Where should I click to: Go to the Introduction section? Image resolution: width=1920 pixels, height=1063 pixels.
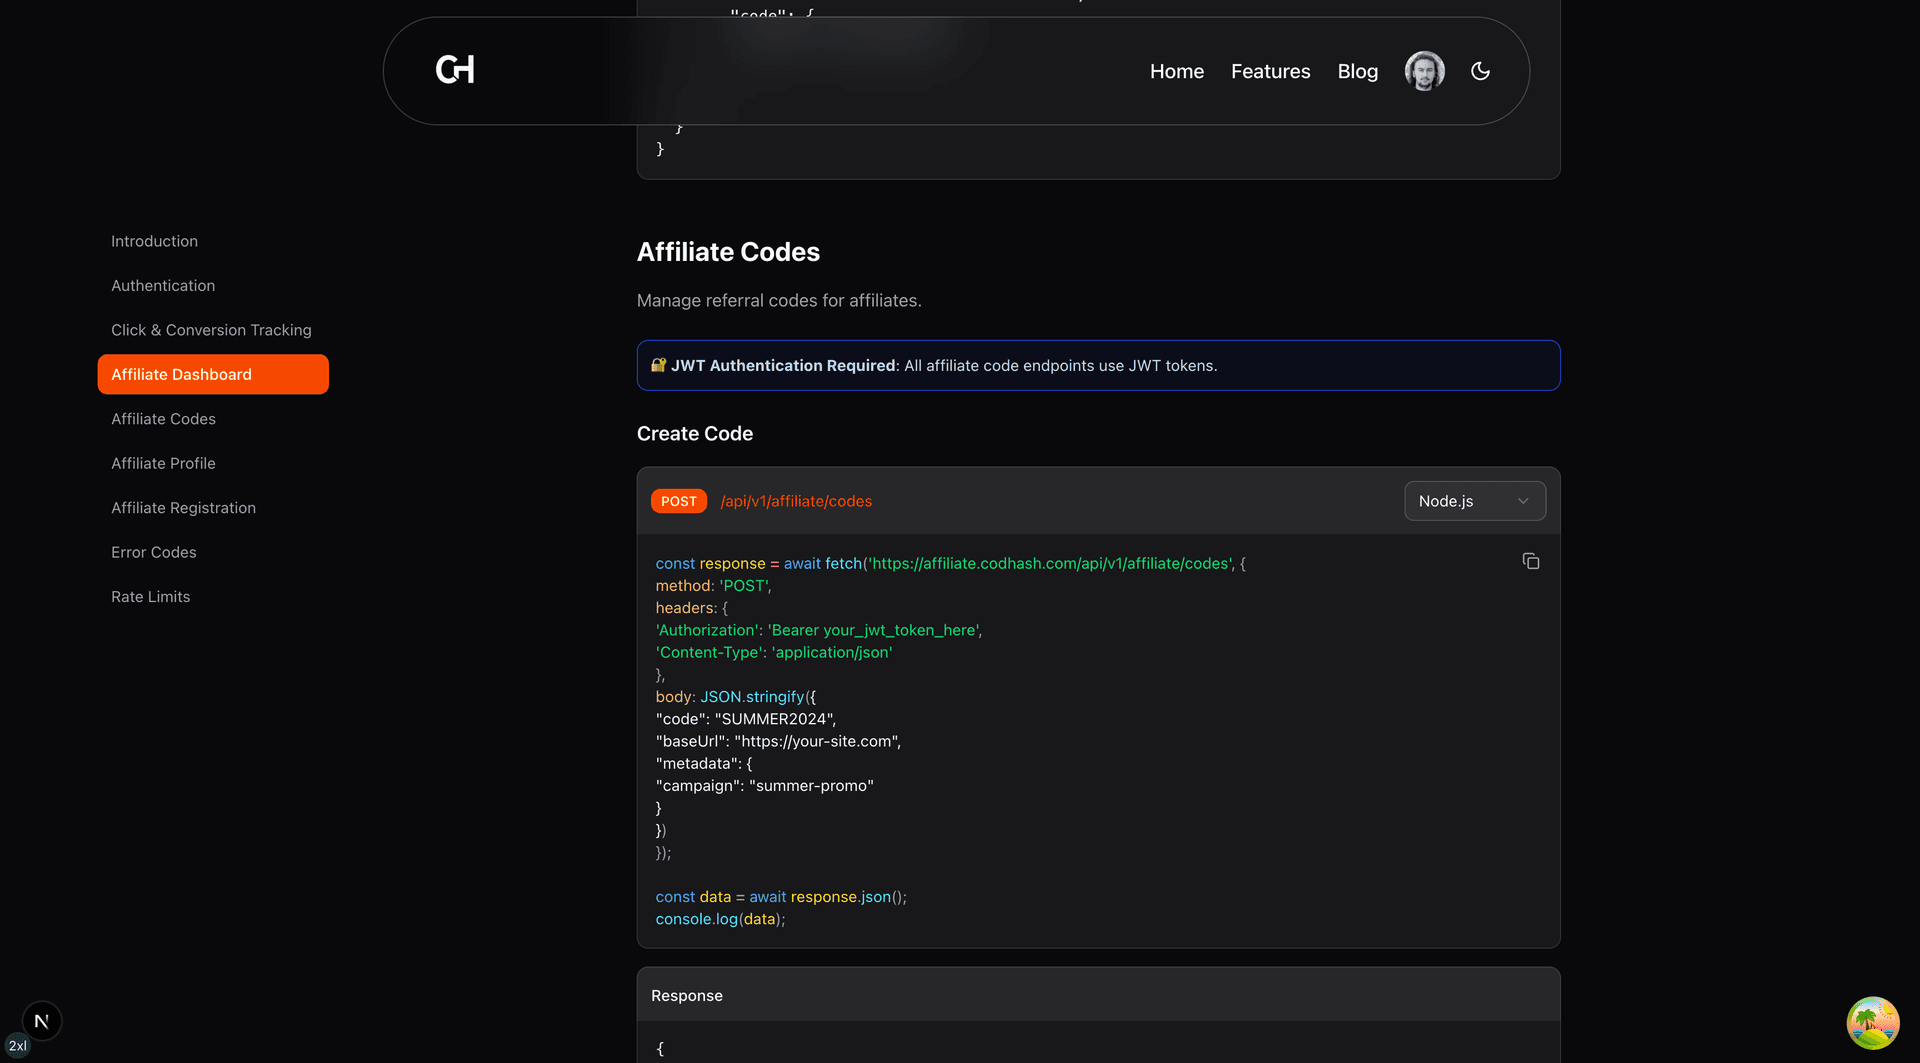coord(154,241)
